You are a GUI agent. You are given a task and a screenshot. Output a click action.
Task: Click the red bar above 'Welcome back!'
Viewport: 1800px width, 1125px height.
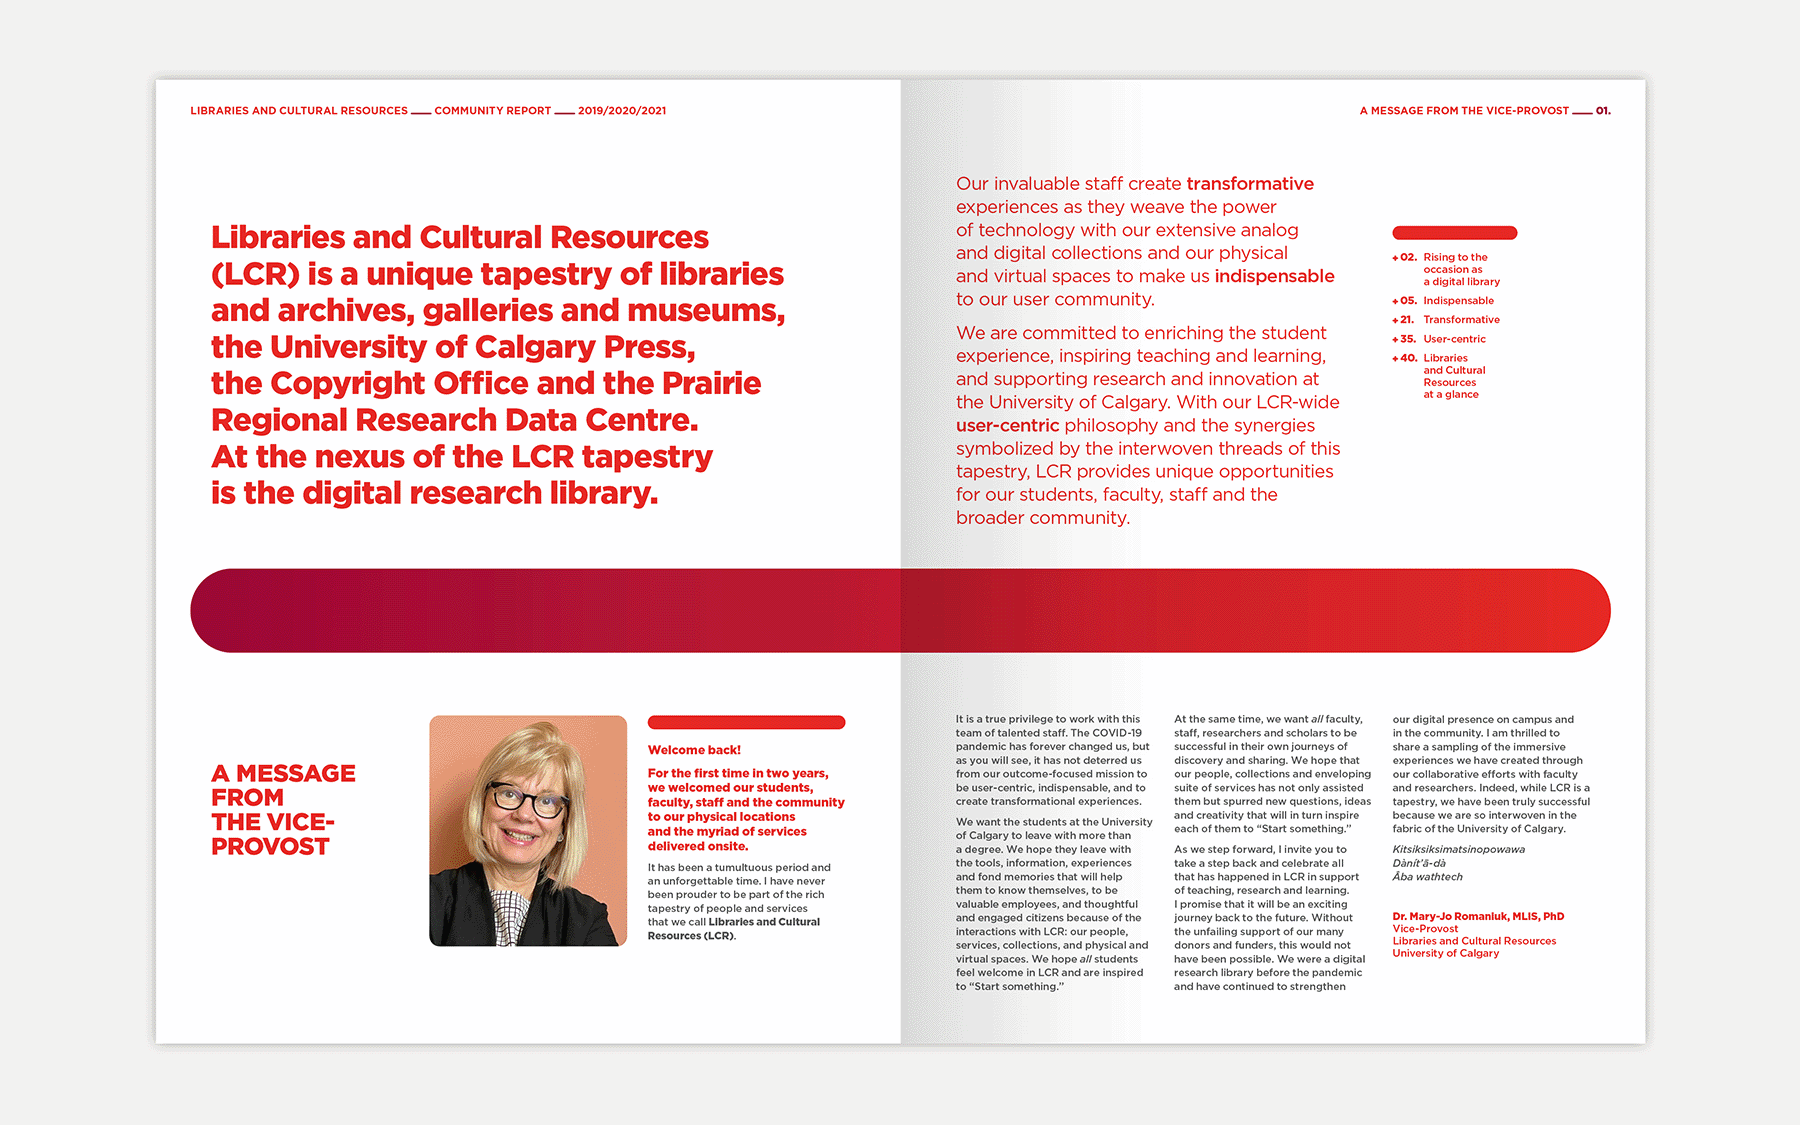point(746,722)
